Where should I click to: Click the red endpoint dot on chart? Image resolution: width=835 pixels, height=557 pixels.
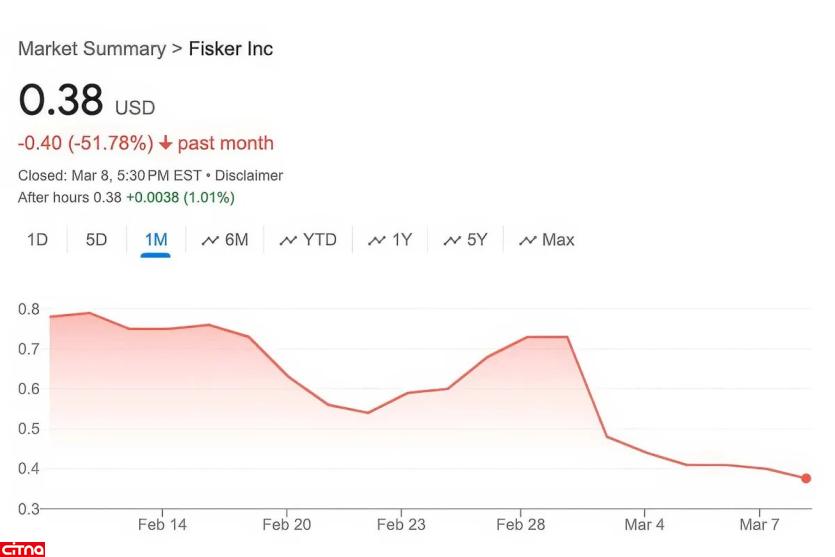[806, 478]
